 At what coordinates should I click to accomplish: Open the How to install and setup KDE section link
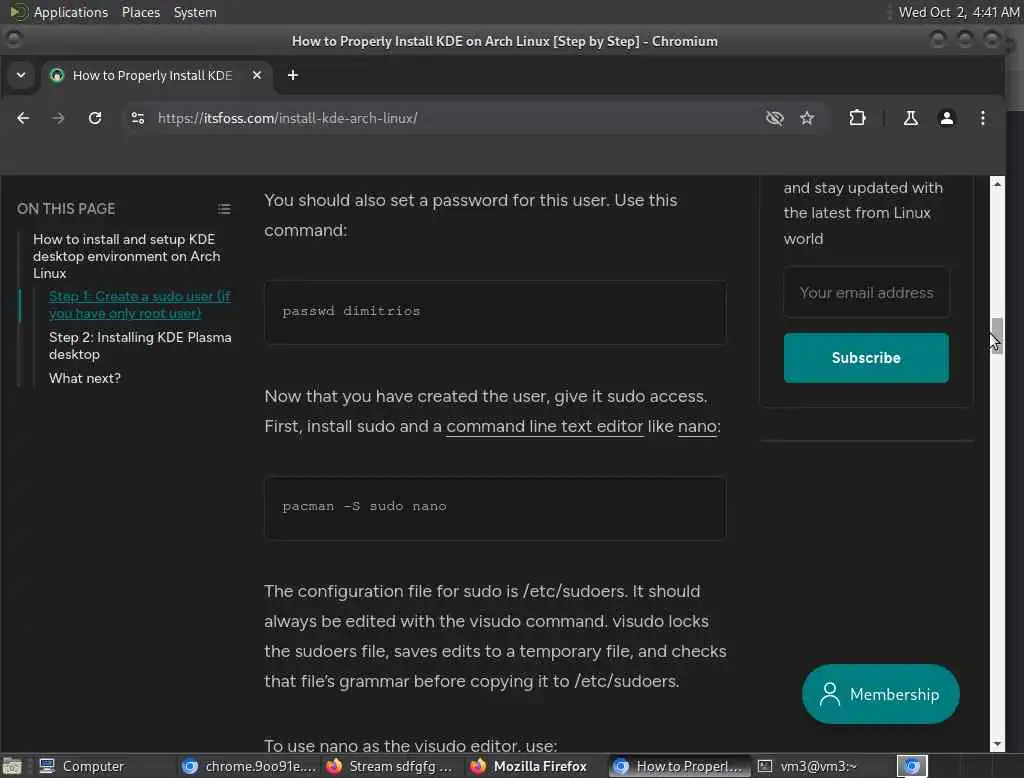(x=127, y=256)
